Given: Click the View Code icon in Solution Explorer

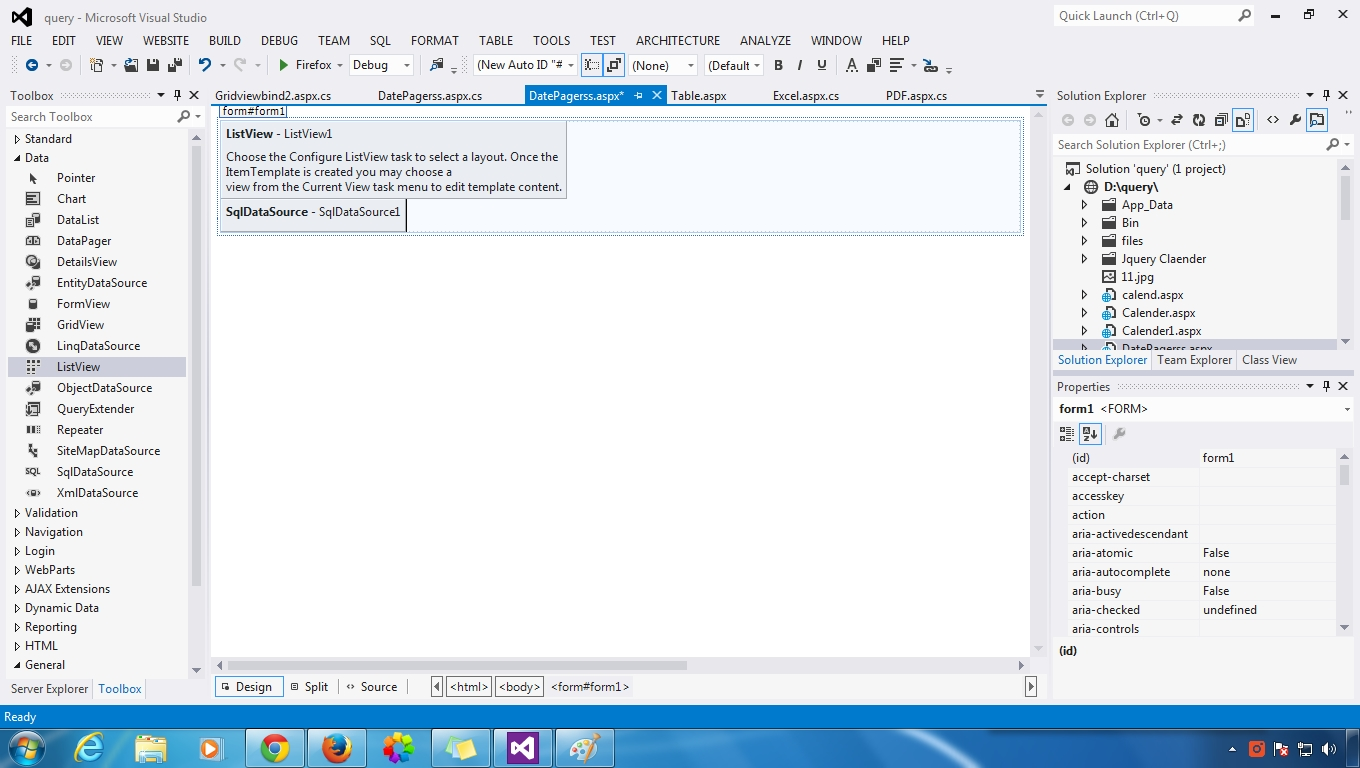Looking at the screenshot, I should pyautogui.click(x=1273, y=120).
